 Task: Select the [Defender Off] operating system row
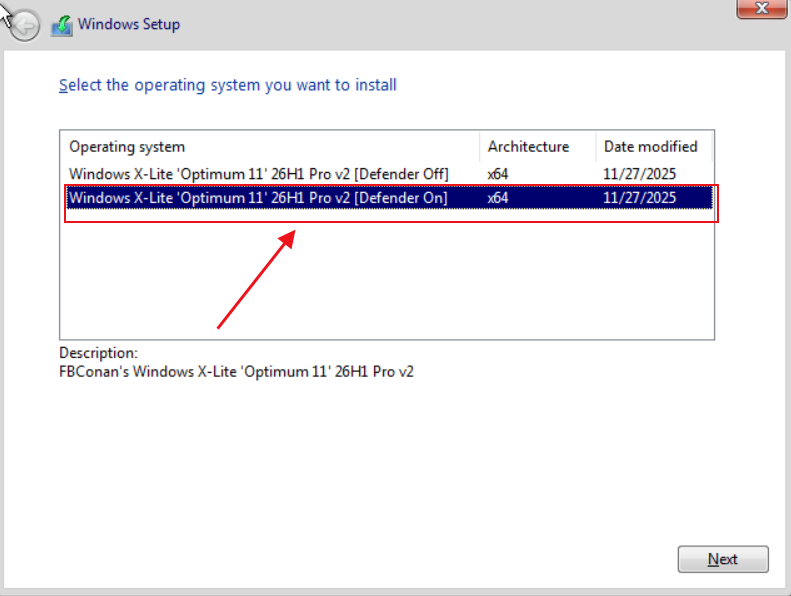pos(389,174)
